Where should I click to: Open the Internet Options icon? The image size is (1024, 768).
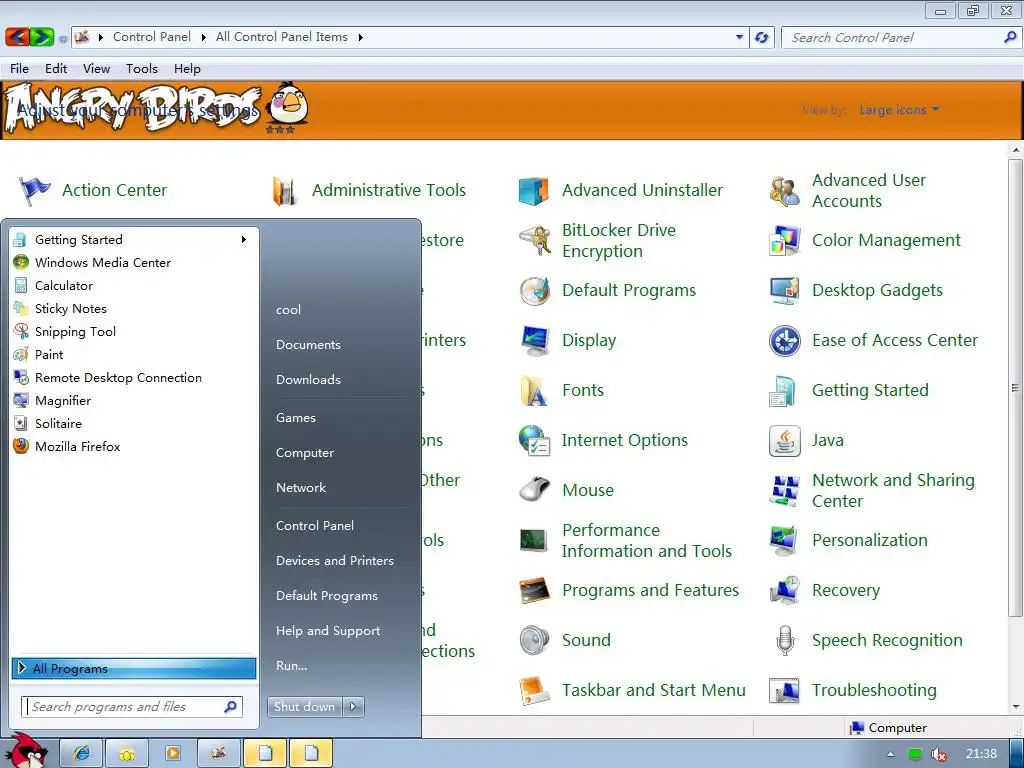pos(535,440)
